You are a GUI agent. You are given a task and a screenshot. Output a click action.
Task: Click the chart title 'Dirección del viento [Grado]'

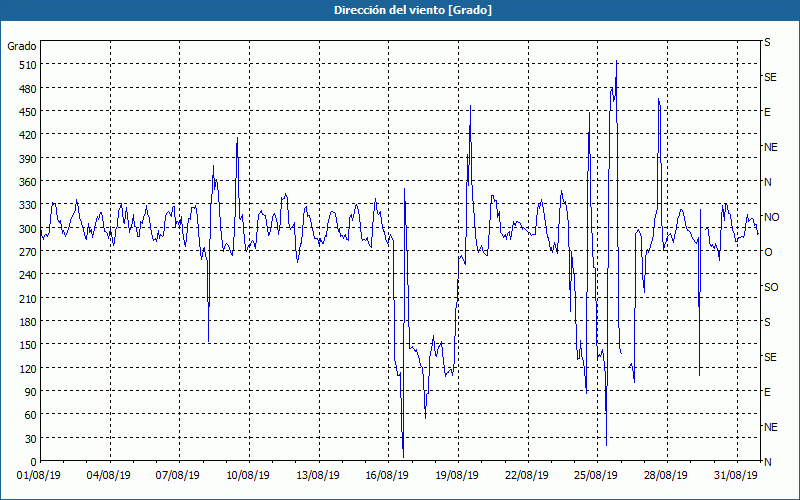pos(413,10)
